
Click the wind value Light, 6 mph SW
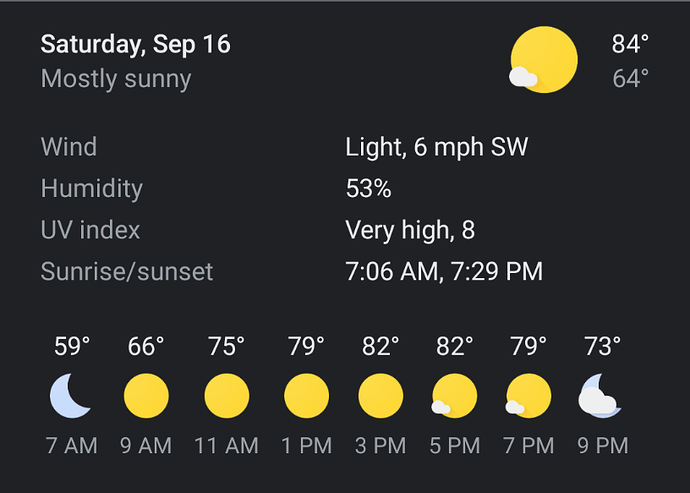point(436,148)
